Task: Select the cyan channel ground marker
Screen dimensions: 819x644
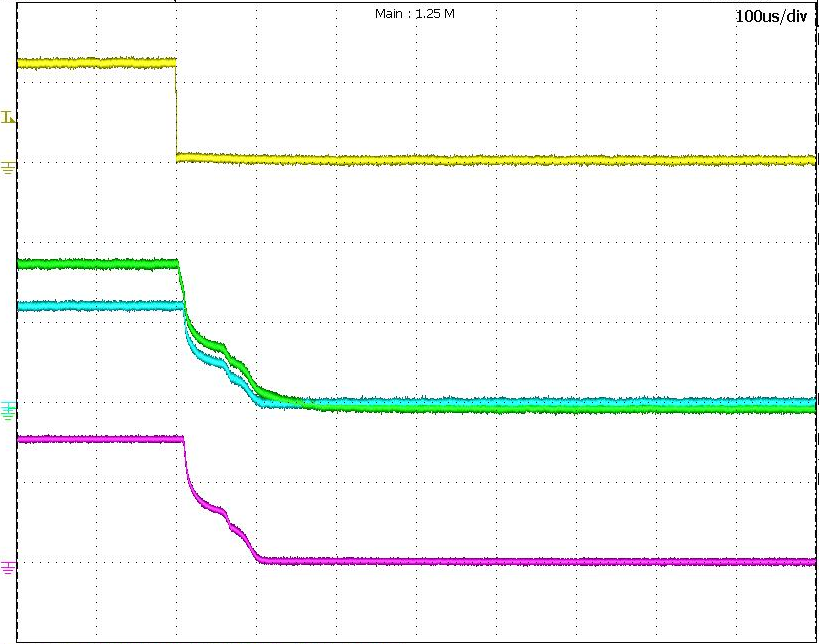Action: click(x=9, y=406)
